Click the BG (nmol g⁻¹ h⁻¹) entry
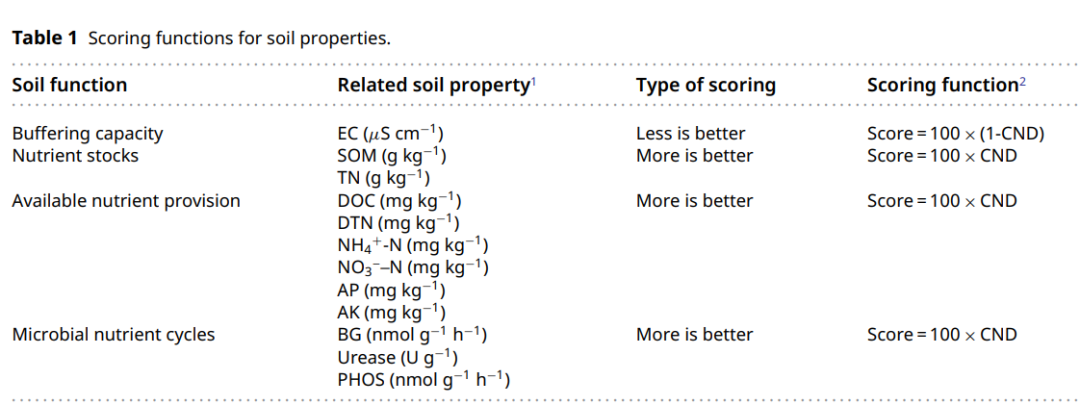Screen dimensions: 1080x405 point(413,335)
